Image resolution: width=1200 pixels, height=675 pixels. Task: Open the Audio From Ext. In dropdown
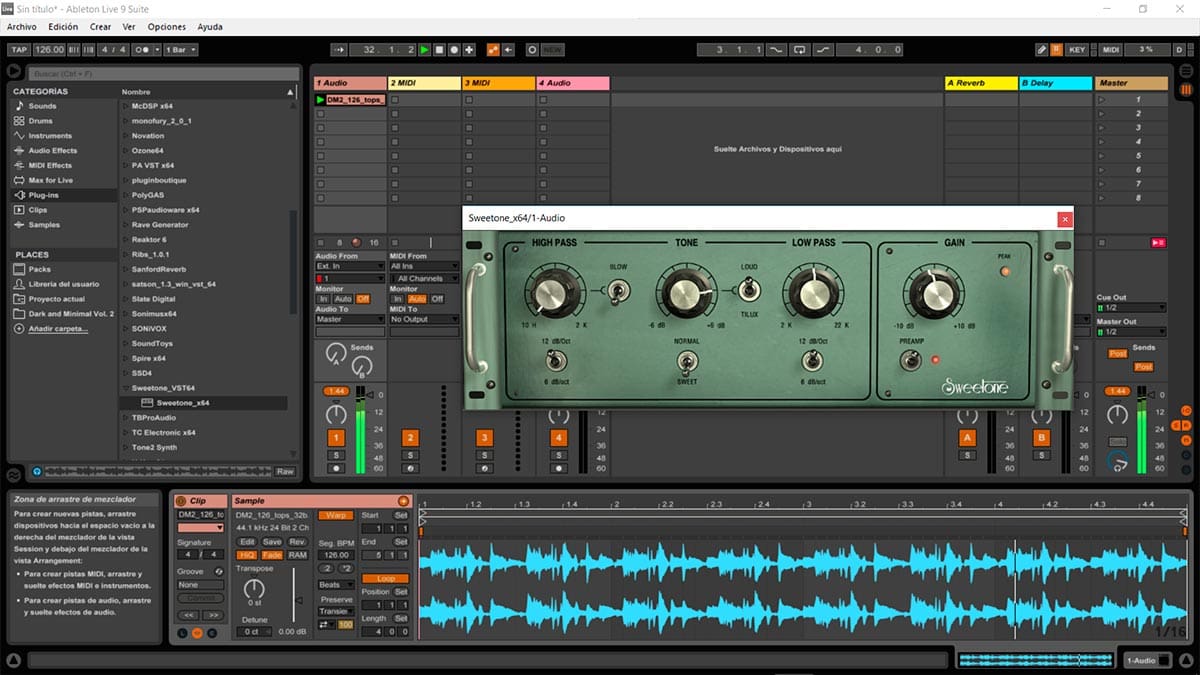(x=349, y=266)
